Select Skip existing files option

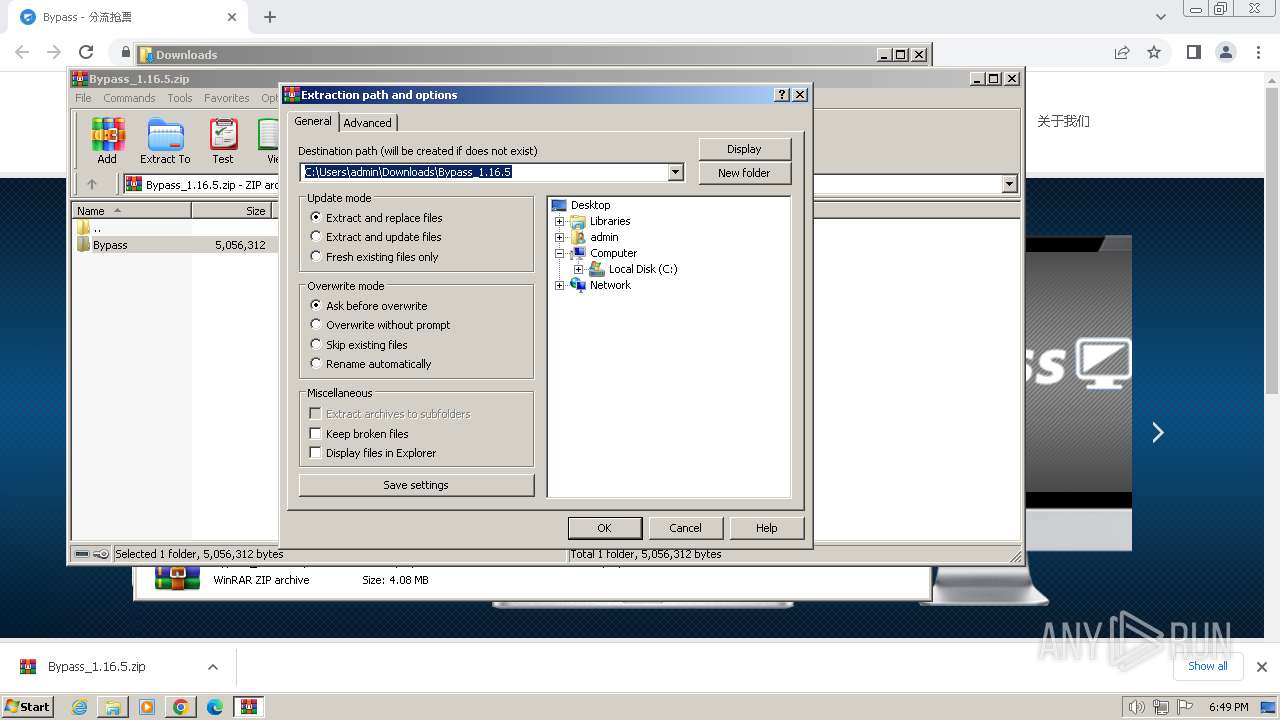359,345
